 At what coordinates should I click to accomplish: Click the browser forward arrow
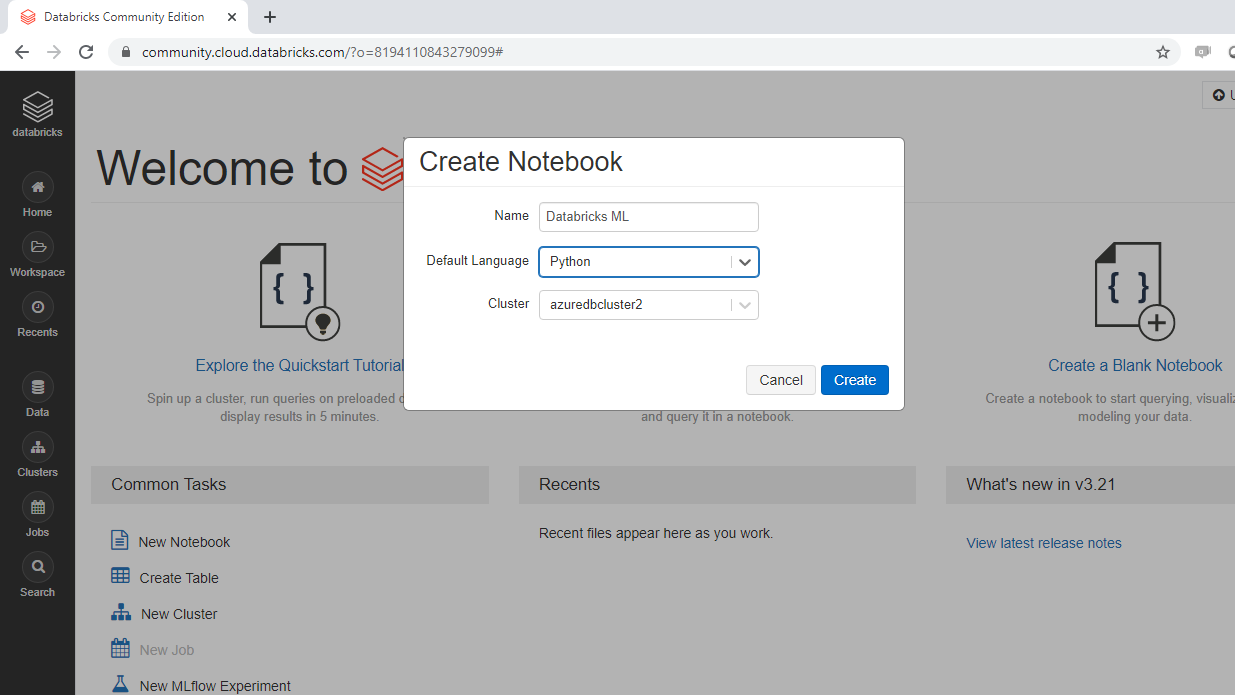53,52
